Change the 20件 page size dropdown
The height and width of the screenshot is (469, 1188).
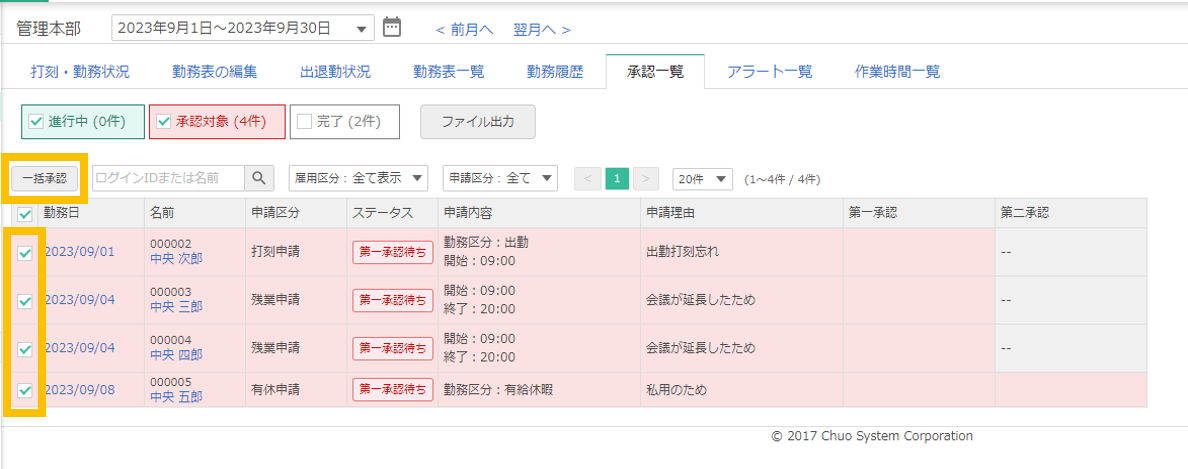click(x=703, y=179)
